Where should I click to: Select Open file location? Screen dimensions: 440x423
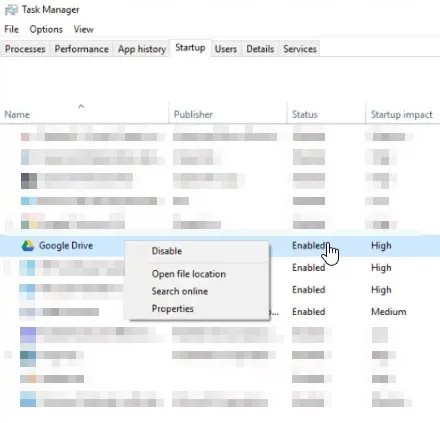tap(189, 274)
